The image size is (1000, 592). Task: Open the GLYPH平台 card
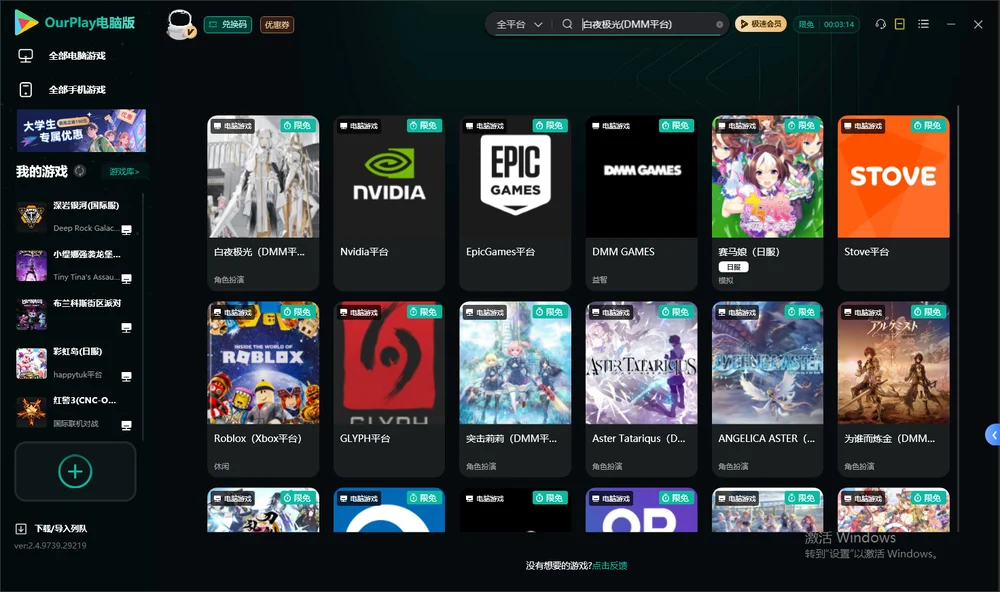point(389,389)
